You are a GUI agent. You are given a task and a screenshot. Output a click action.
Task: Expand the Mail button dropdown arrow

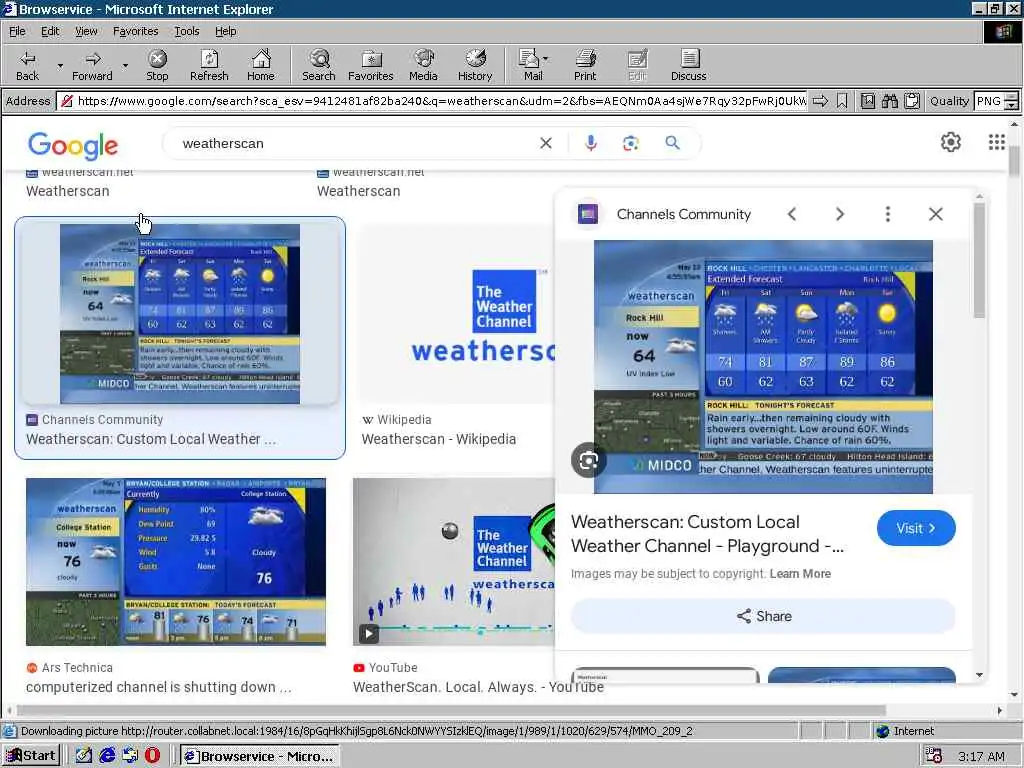point(546,59)
